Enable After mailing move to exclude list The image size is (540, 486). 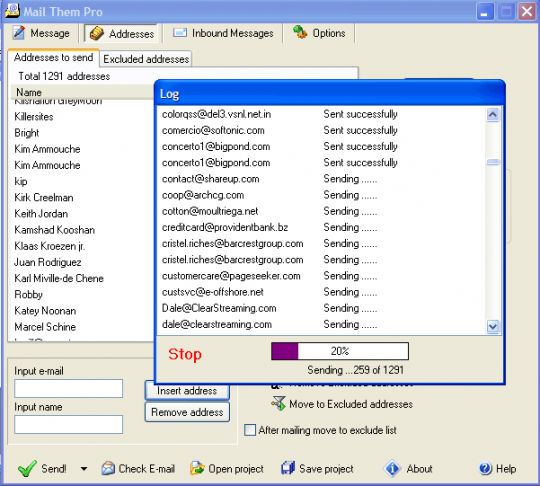[250, 430]
